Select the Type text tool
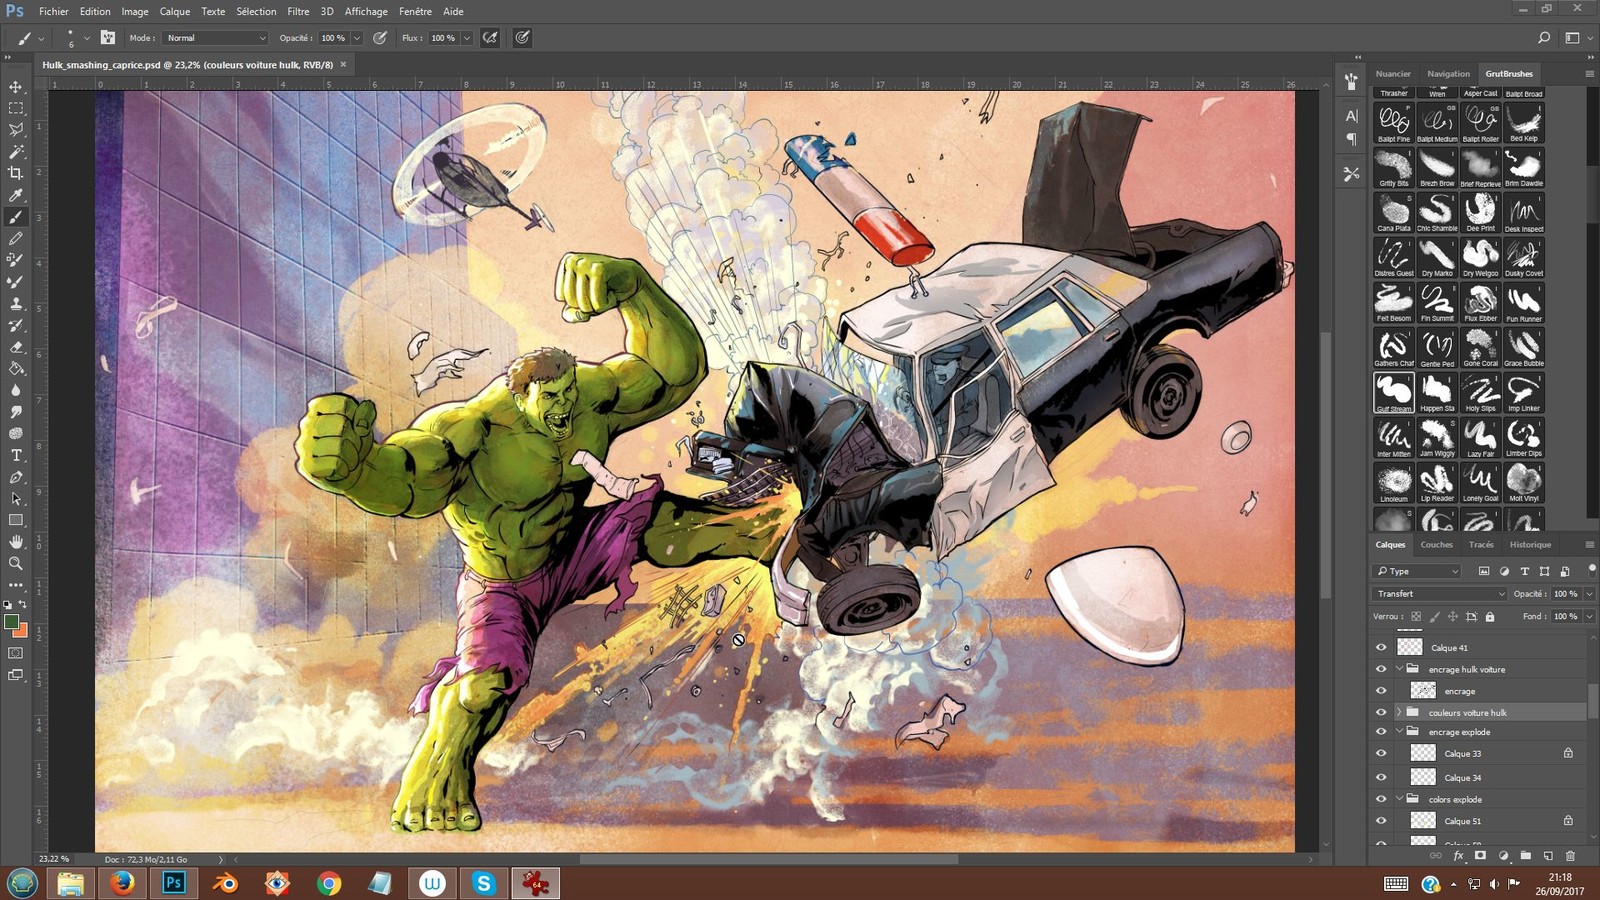Image resolution: width=1600 pixels, height=900 pixels. [16, 455]
